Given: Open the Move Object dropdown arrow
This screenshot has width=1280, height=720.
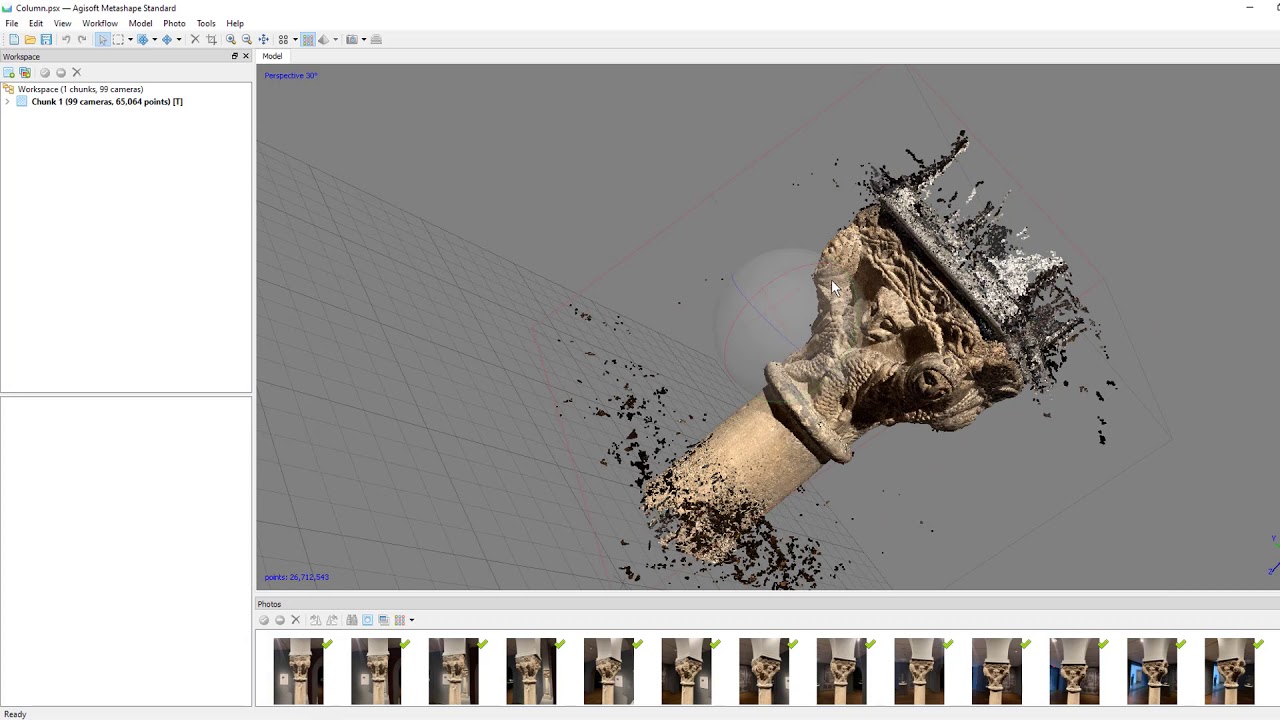Looking at the screenshot, I should point(179,40).
